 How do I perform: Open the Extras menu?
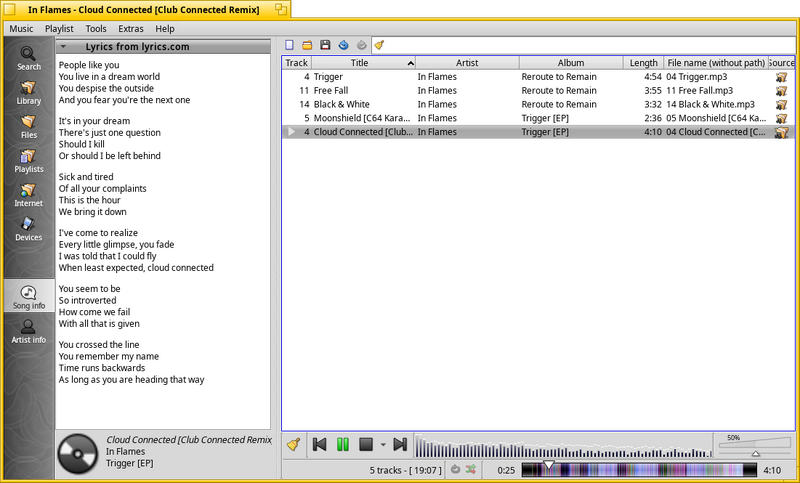point(131,29)
